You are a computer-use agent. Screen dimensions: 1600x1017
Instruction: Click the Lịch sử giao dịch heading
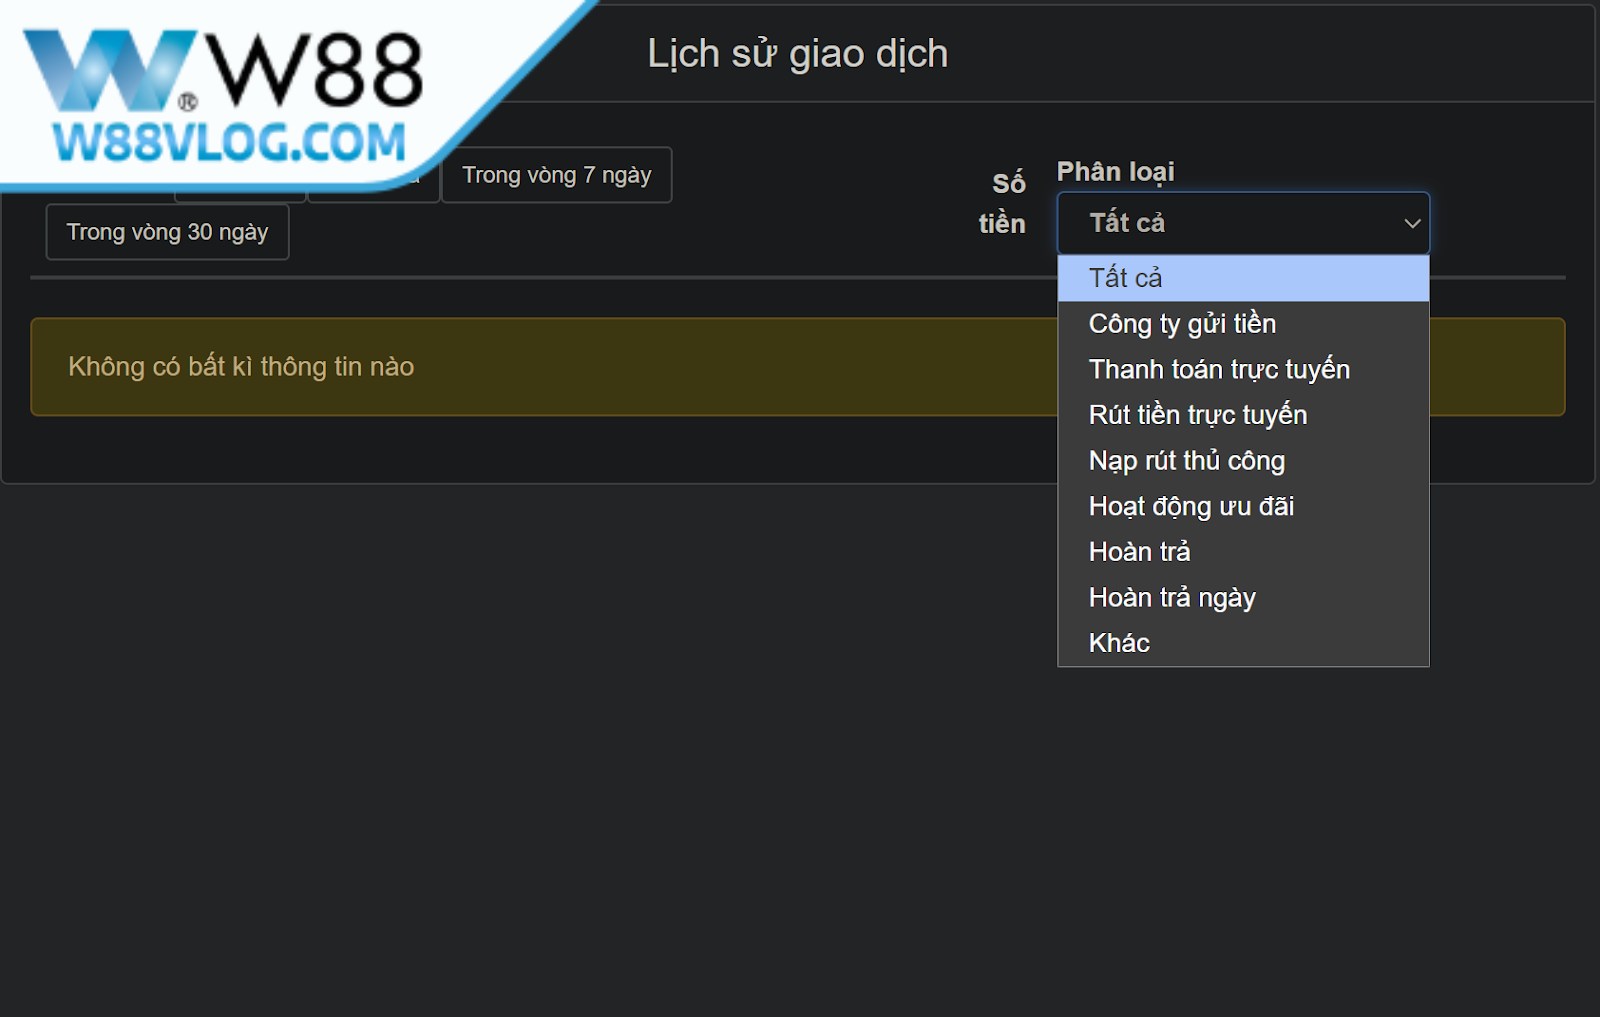click(797, 54)
